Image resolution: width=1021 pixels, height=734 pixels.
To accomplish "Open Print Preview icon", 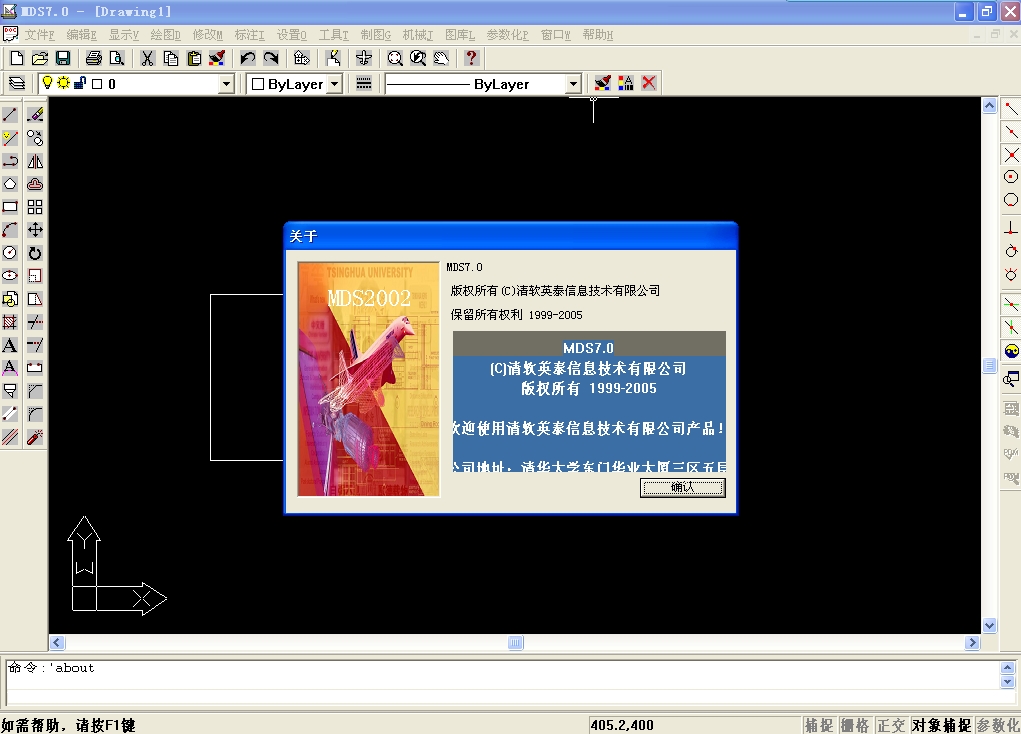I will 117,59.
